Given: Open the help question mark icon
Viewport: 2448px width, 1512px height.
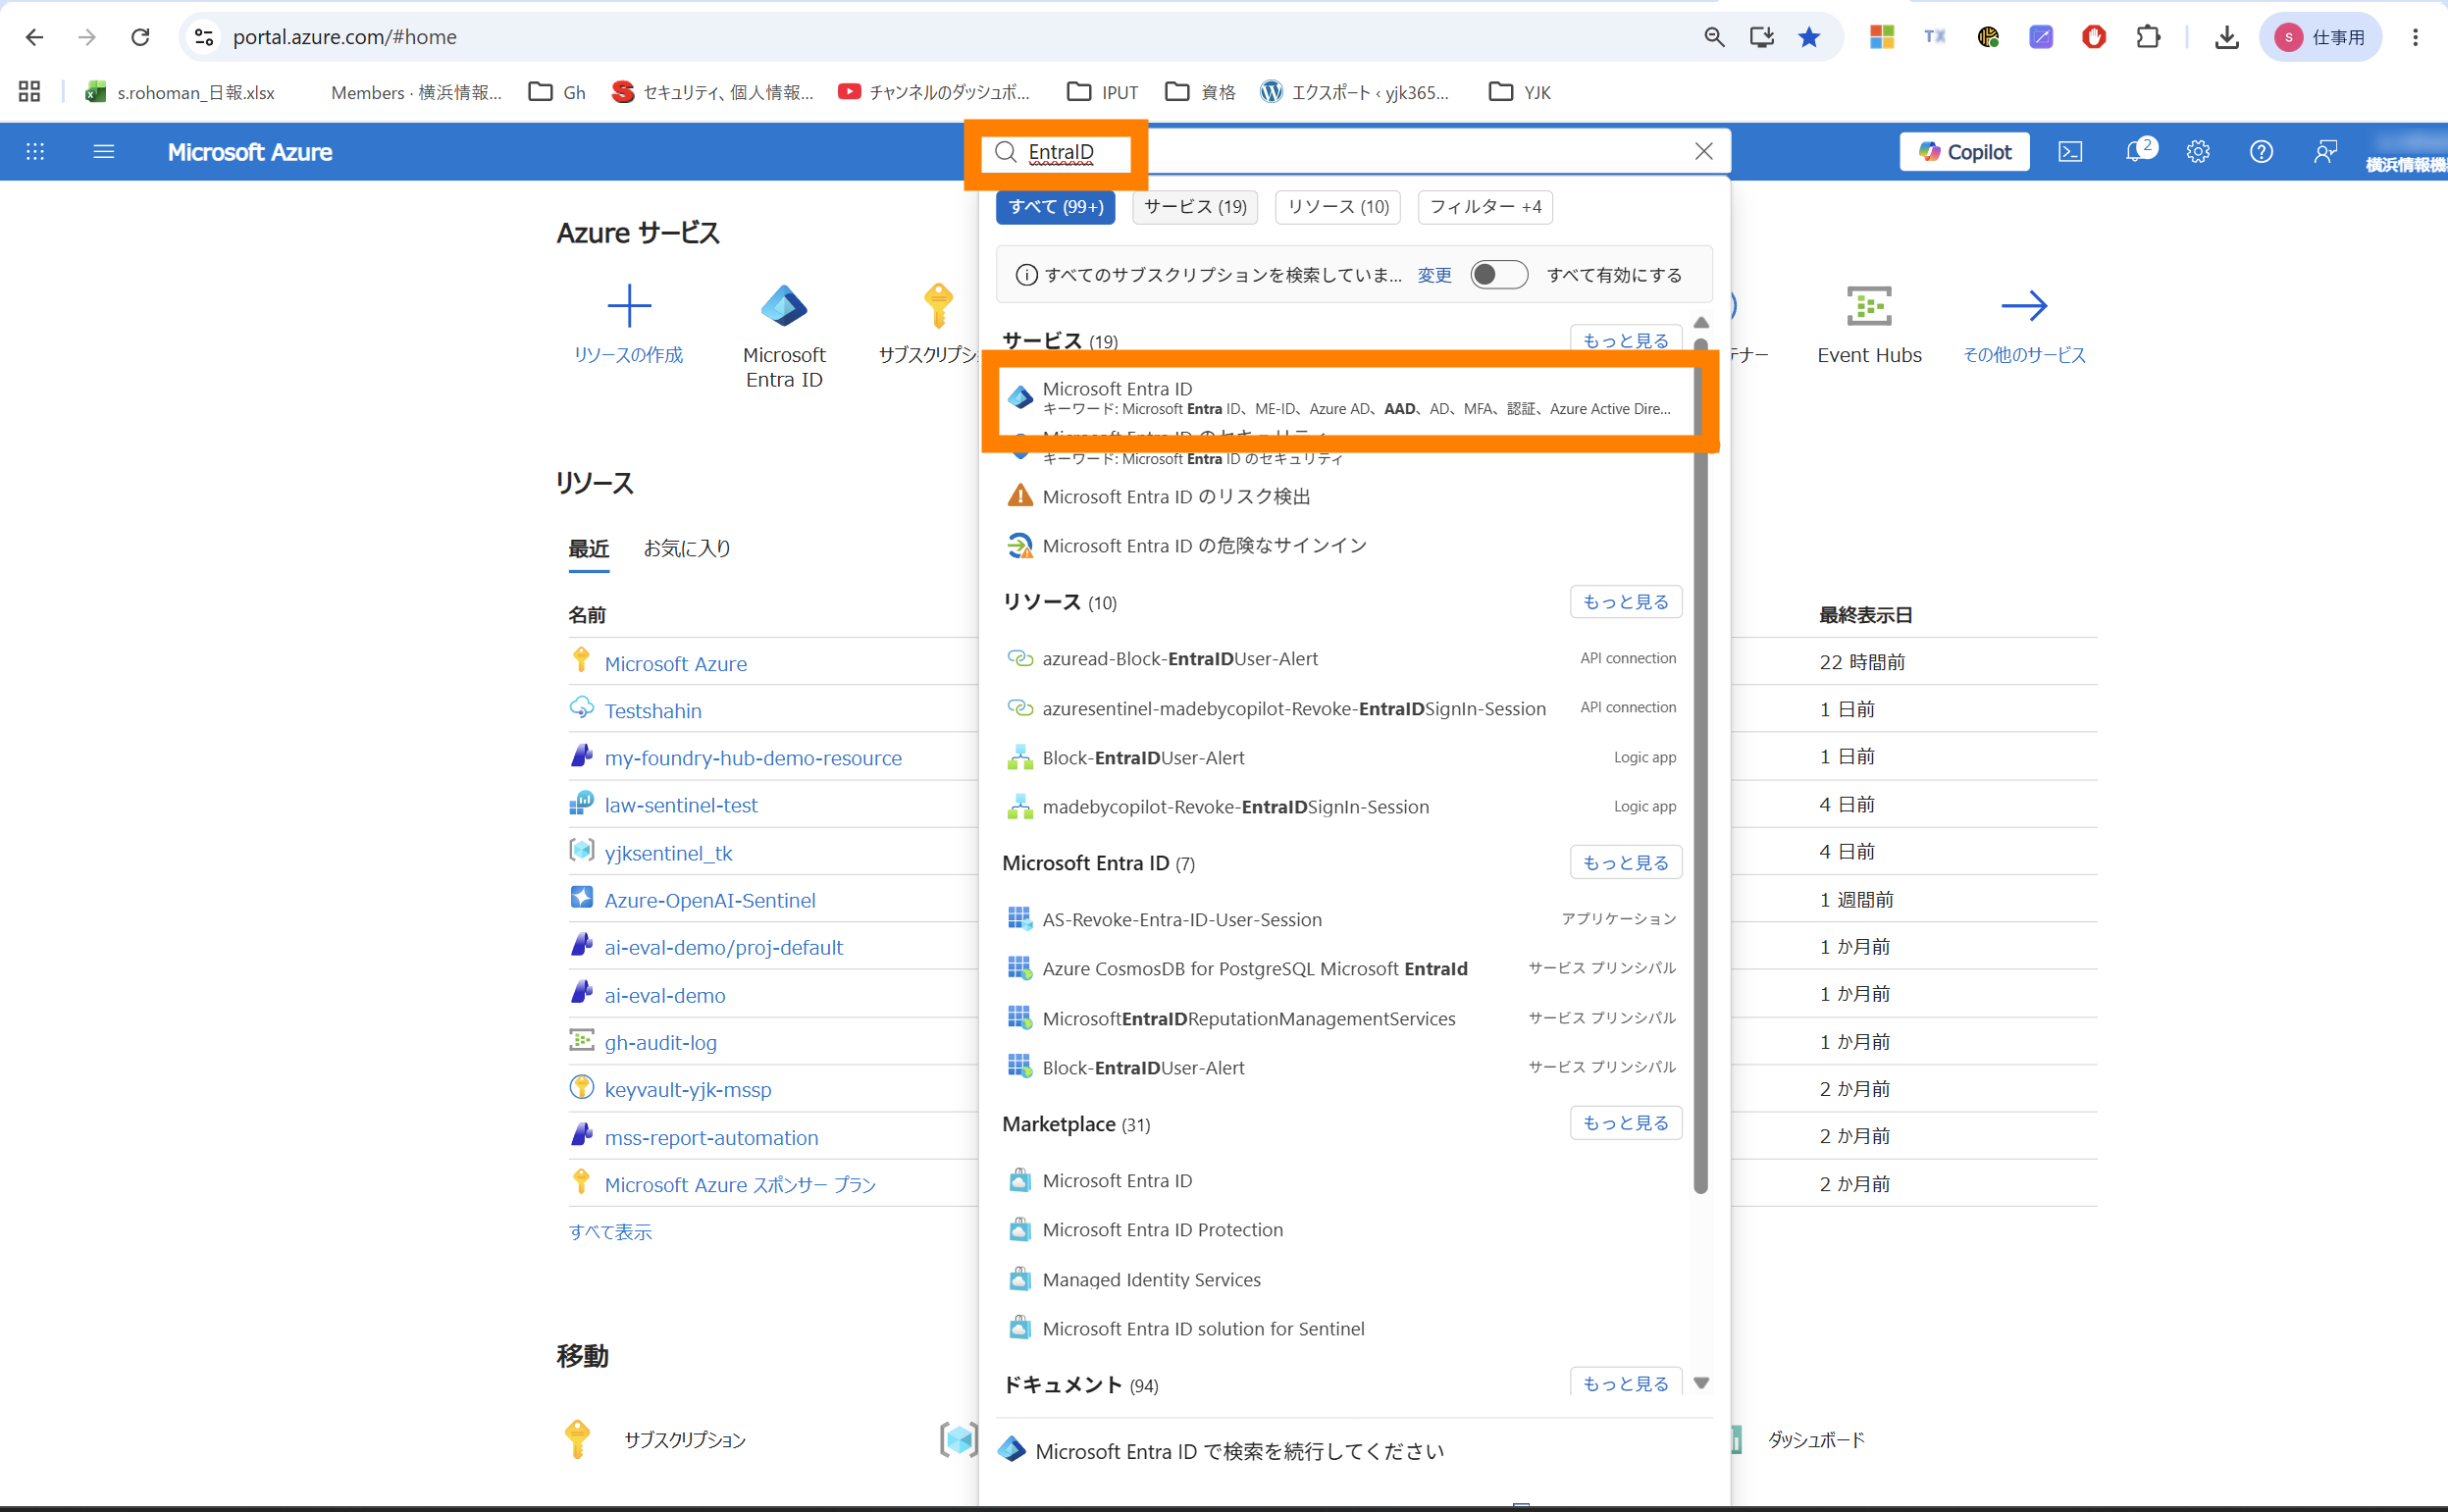Looking at the screenshot, I should 2261,152.
